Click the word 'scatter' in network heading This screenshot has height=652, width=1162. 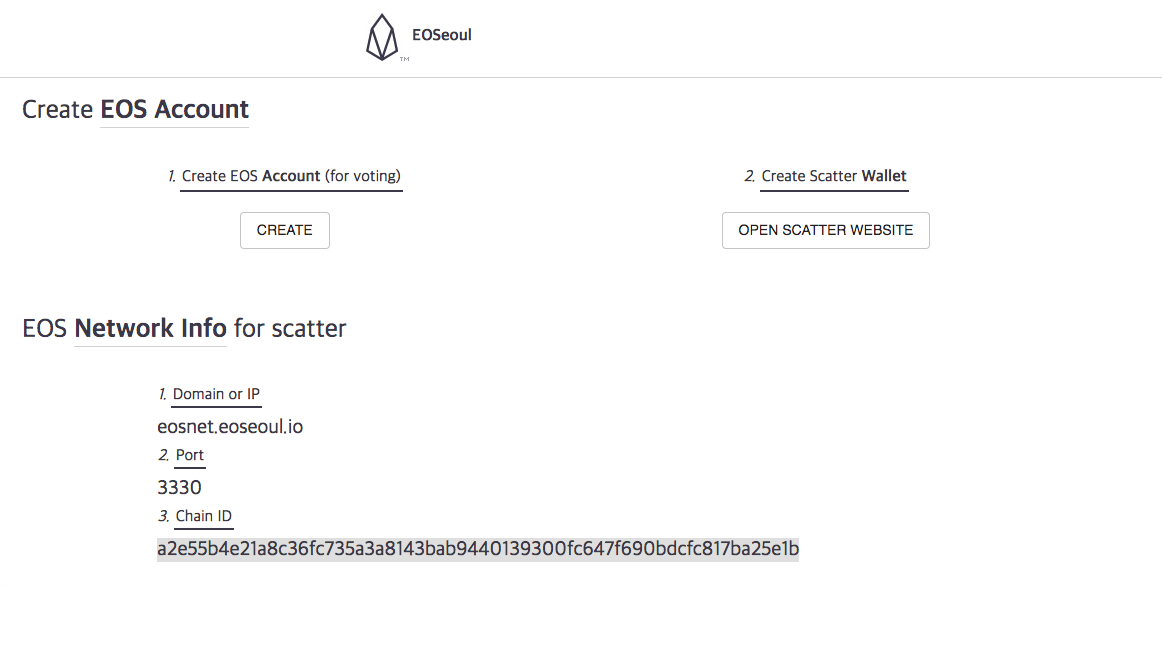coord(309,328)
